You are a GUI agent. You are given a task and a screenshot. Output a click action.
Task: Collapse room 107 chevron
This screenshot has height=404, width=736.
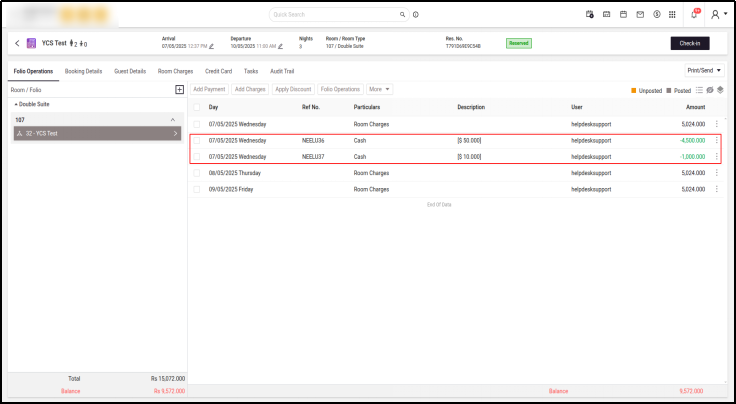click(173, 120)
